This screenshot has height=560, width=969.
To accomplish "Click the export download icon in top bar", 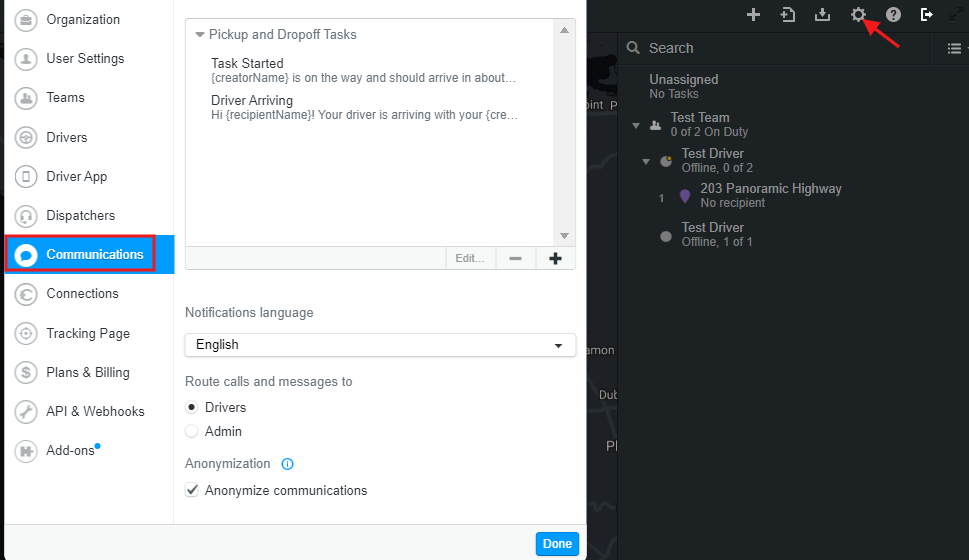I will point(823,15).
